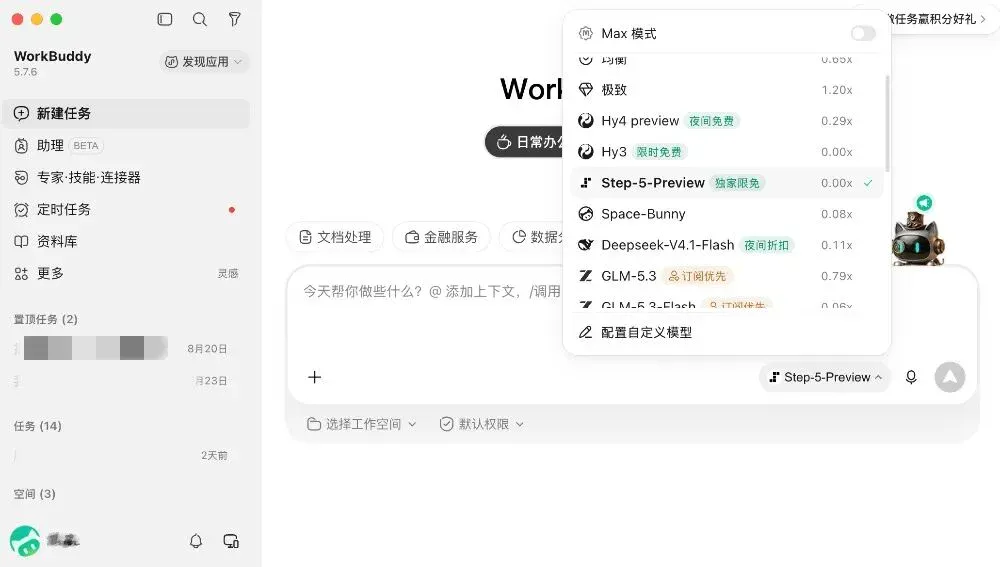Open the 默认权限 dropdown

click(x=482, y=424)
